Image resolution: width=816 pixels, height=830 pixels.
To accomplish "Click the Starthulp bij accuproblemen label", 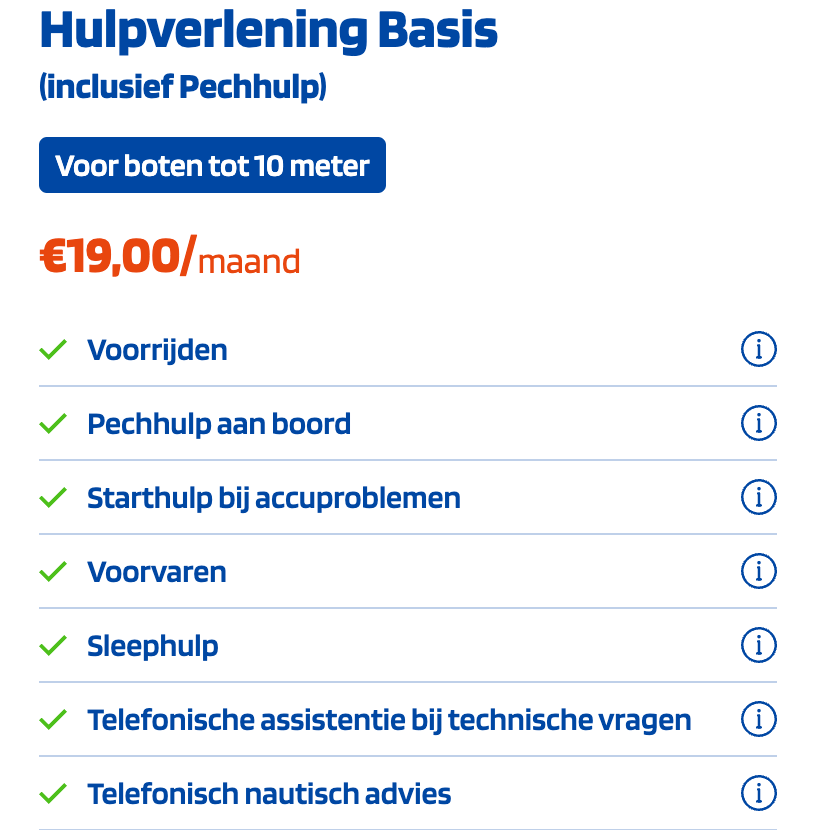I will coord(274,499).
